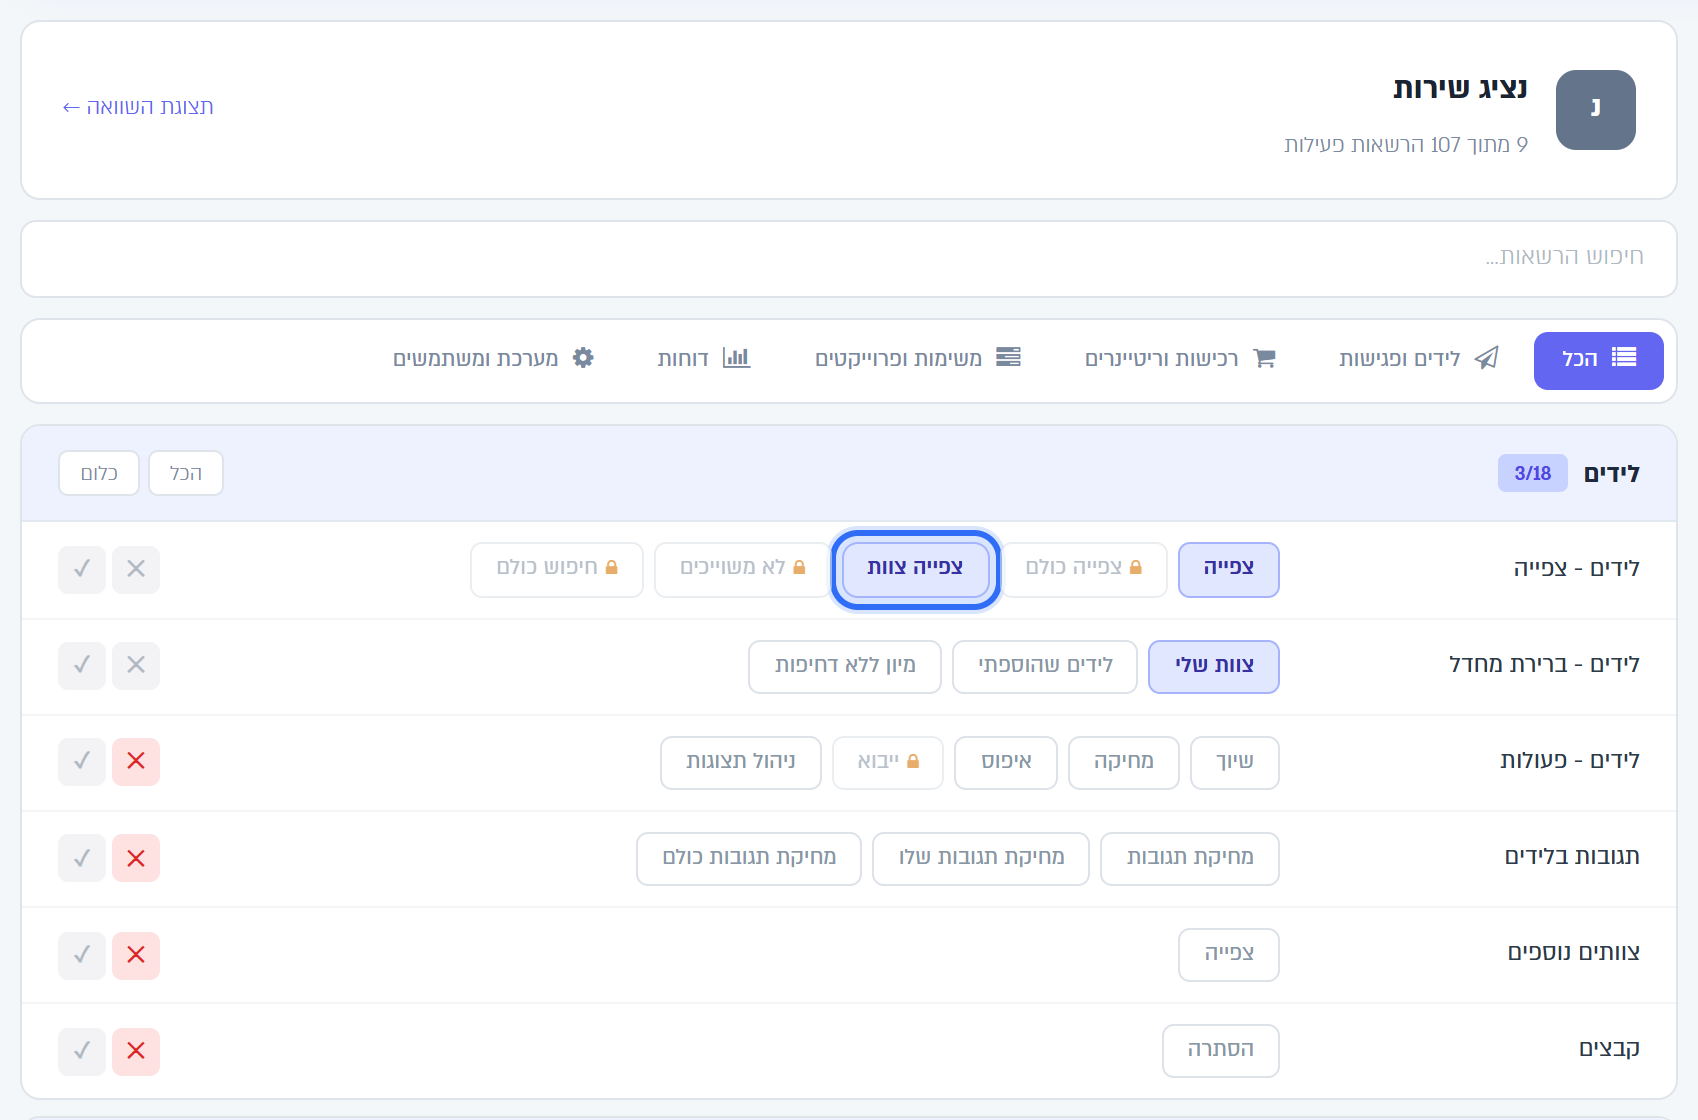Image resolution: width=1698 pixels, height=1120 pixels.
Task: Open the תצוגת השוואה link
Action: coord(138,107)
